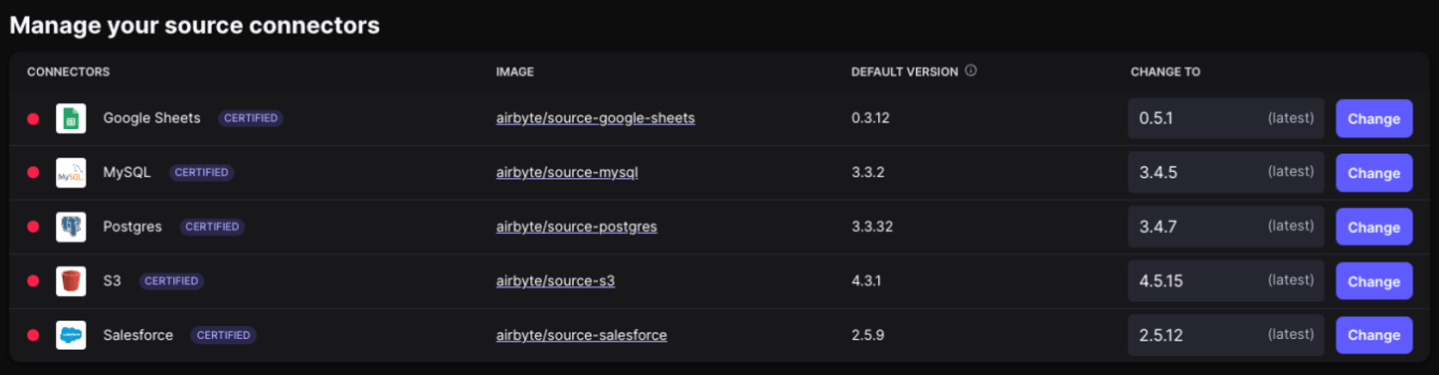Select the MySQL version field showing 3.4.5
This screenshot has height=375, width=1439.
pyautogui.click(x=1226, y=172)
